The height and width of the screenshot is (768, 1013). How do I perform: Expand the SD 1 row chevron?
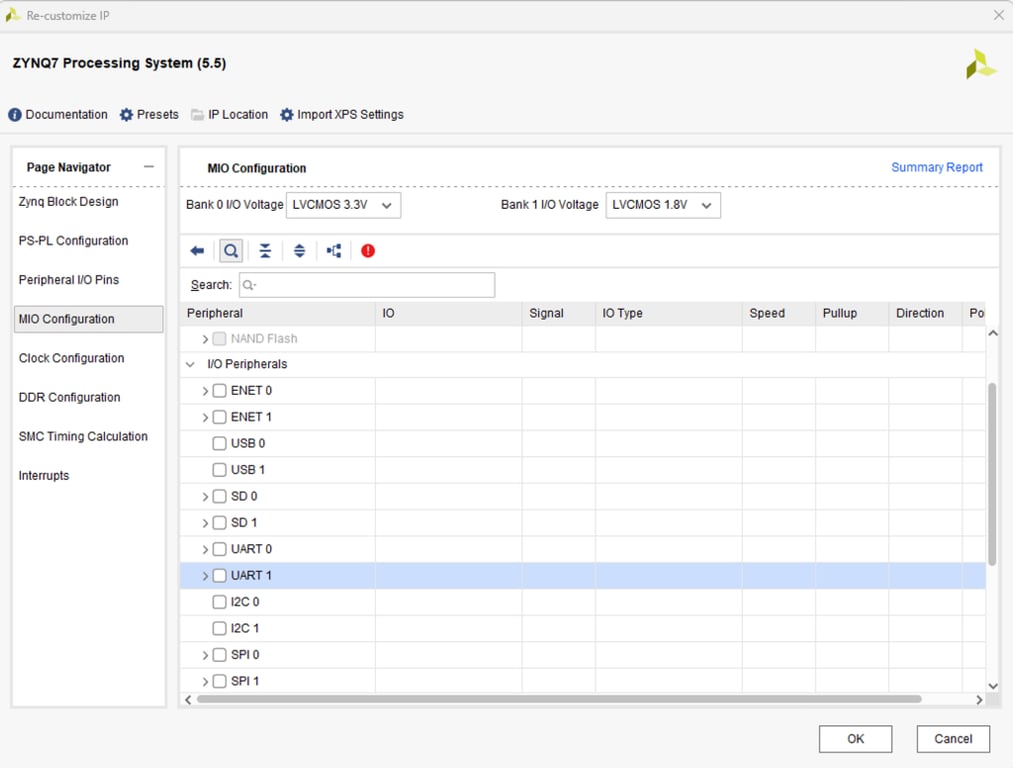(205, 523)
